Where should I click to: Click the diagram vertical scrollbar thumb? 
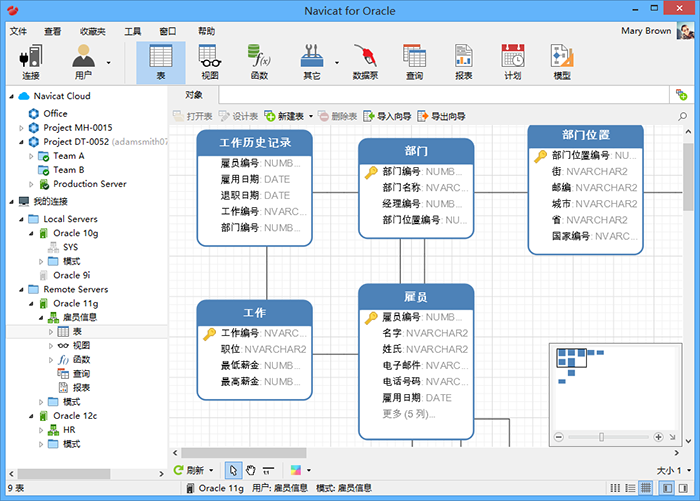(x=688, y=177)
